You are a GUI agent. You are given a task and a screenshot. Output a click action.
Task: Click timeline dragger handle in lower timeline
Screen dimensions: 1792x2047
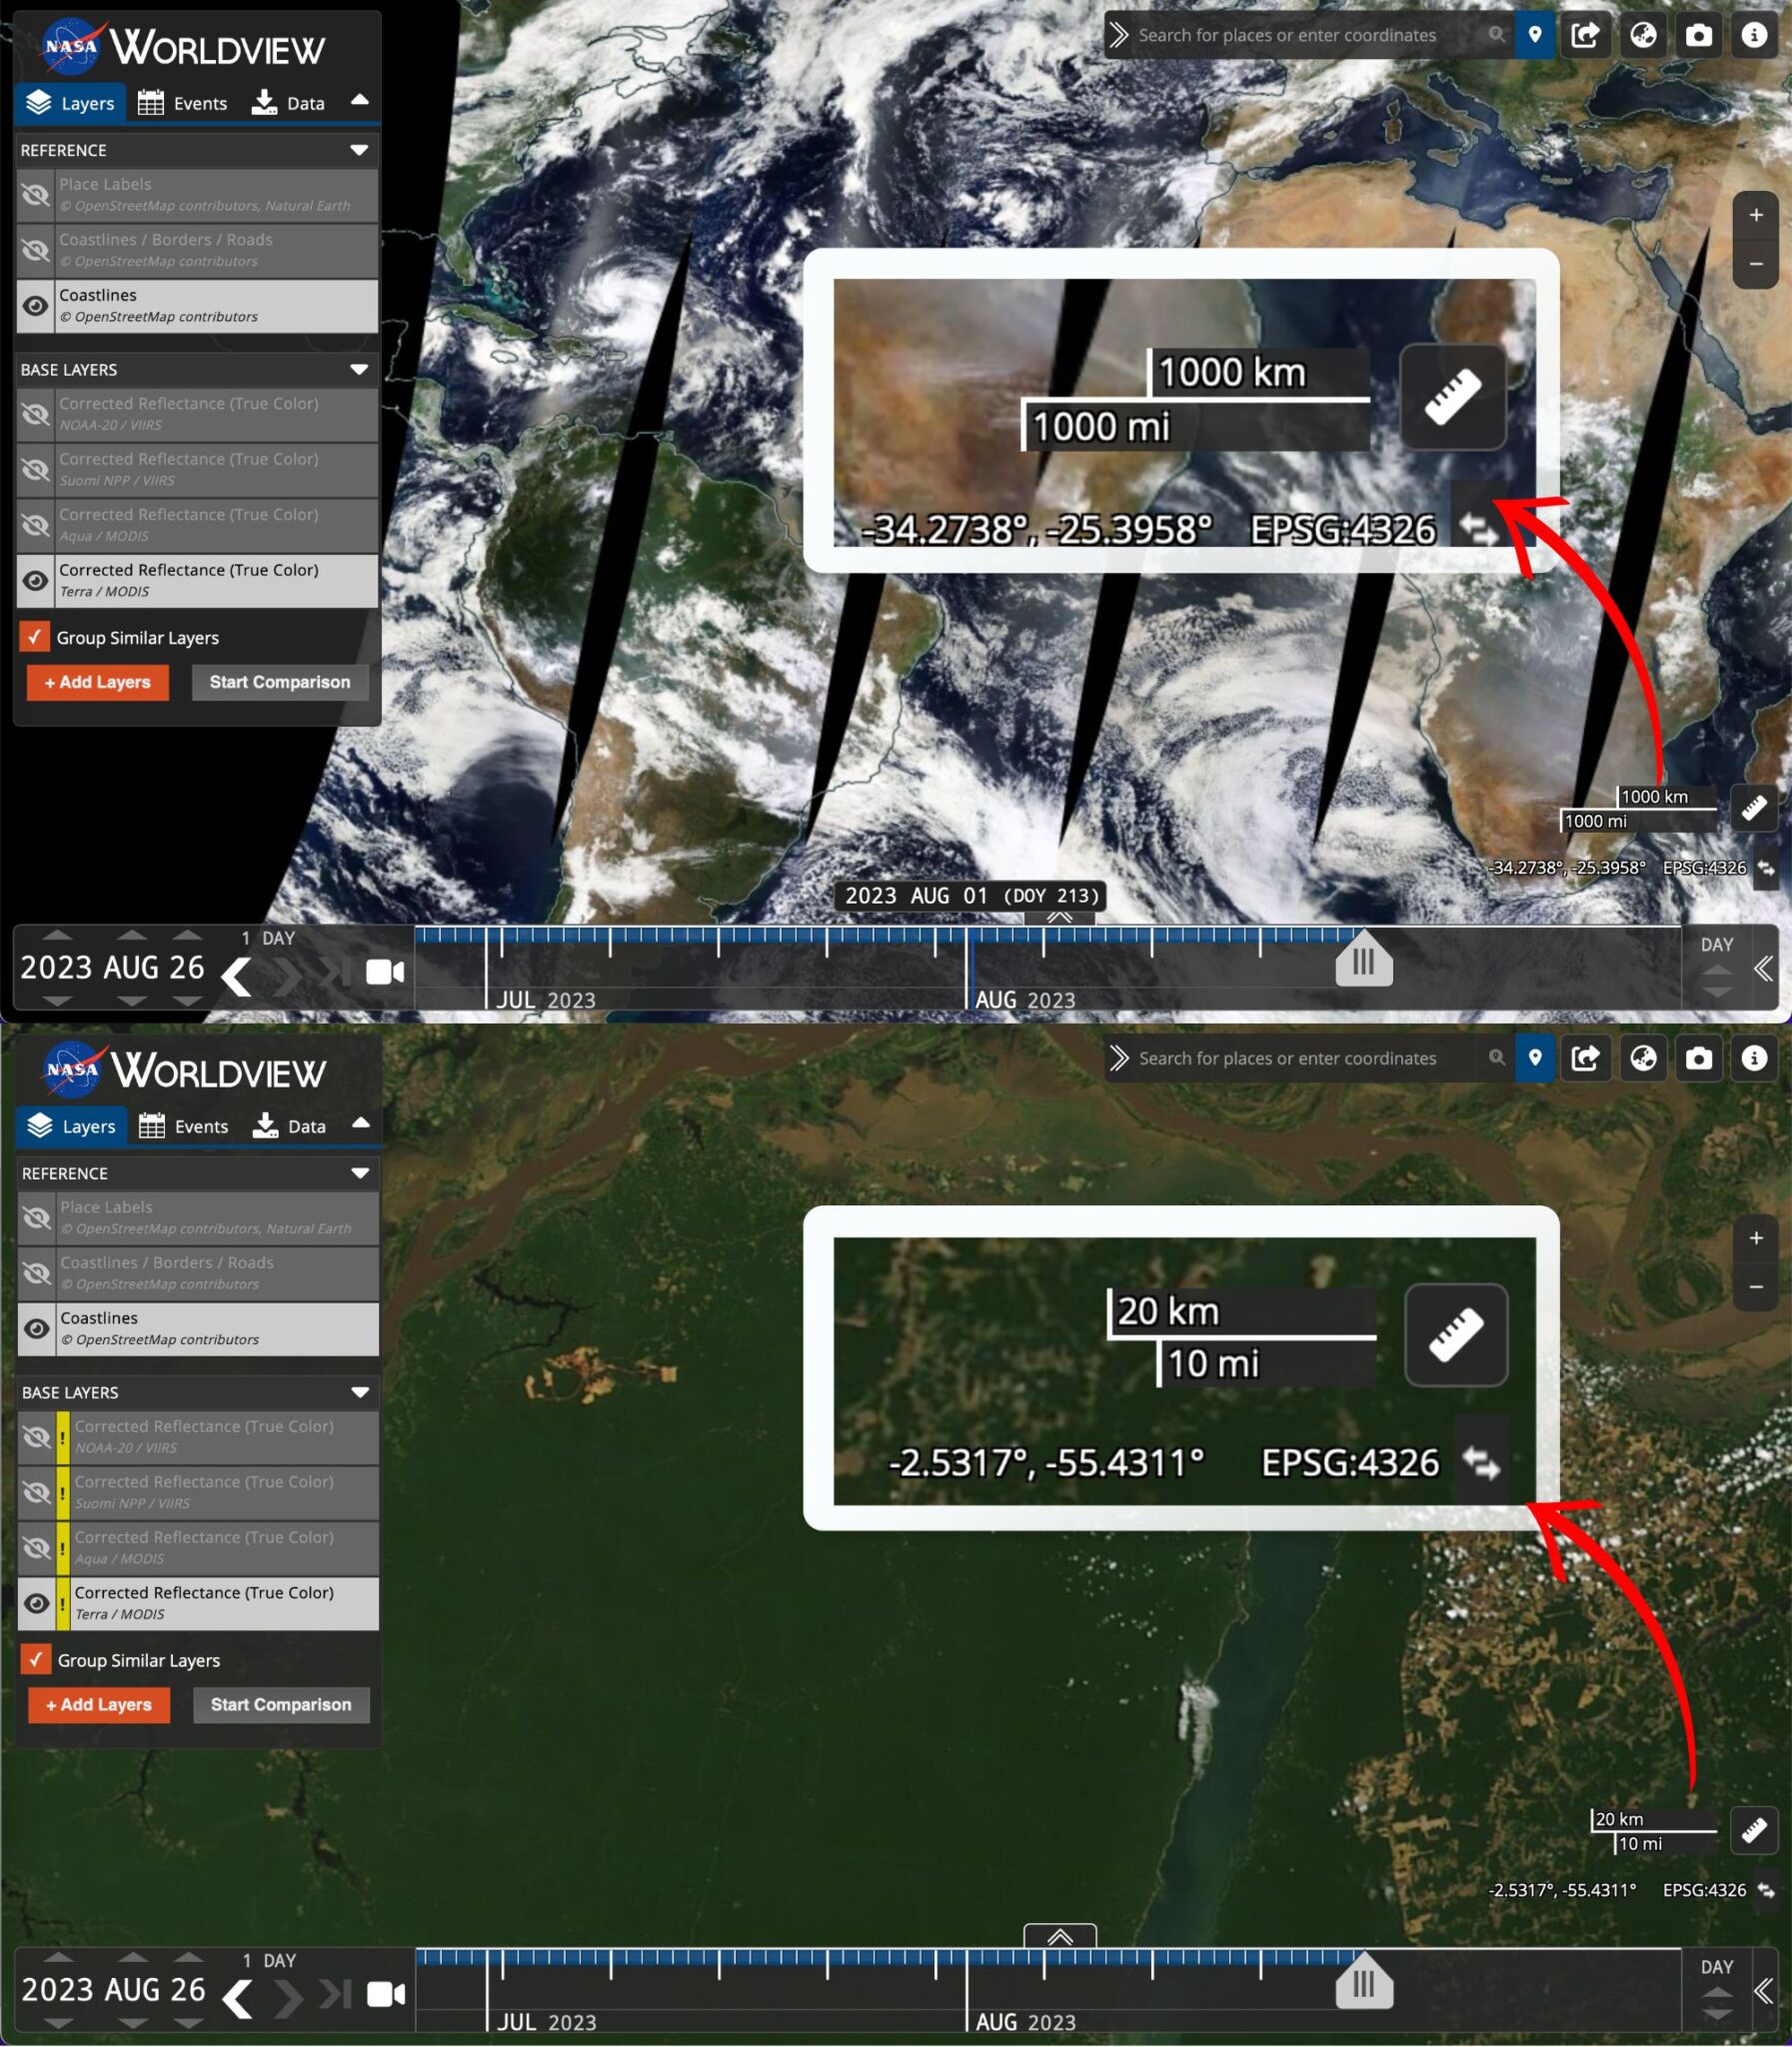(1363, 1982)
